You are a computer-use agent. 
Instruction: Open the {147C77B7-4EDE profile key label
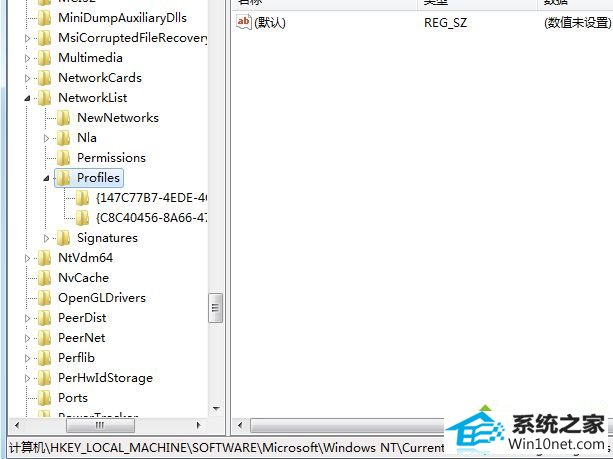point(151,198)
